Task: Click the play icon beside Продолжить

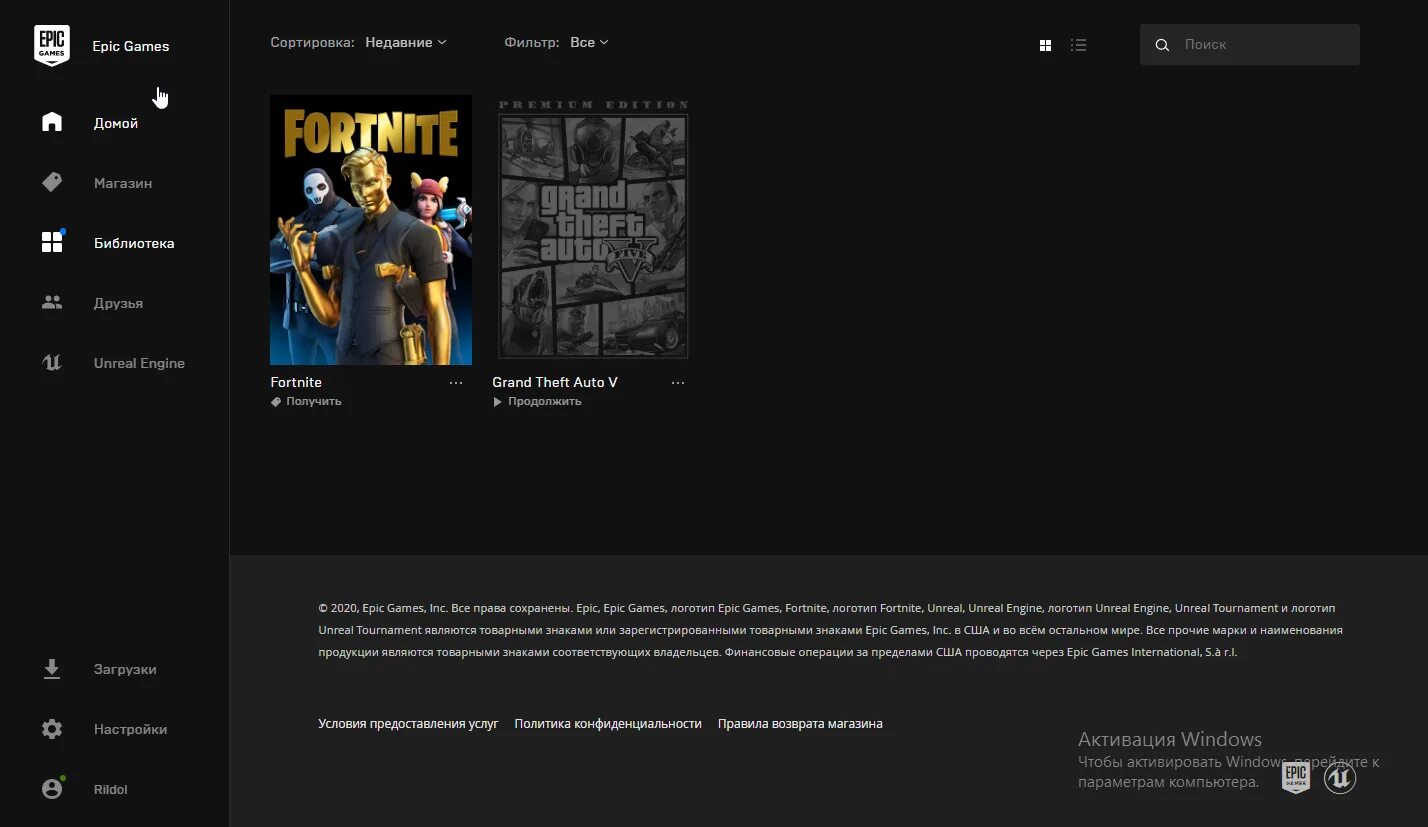Action: pyautogui.click(x=498, y=401)
